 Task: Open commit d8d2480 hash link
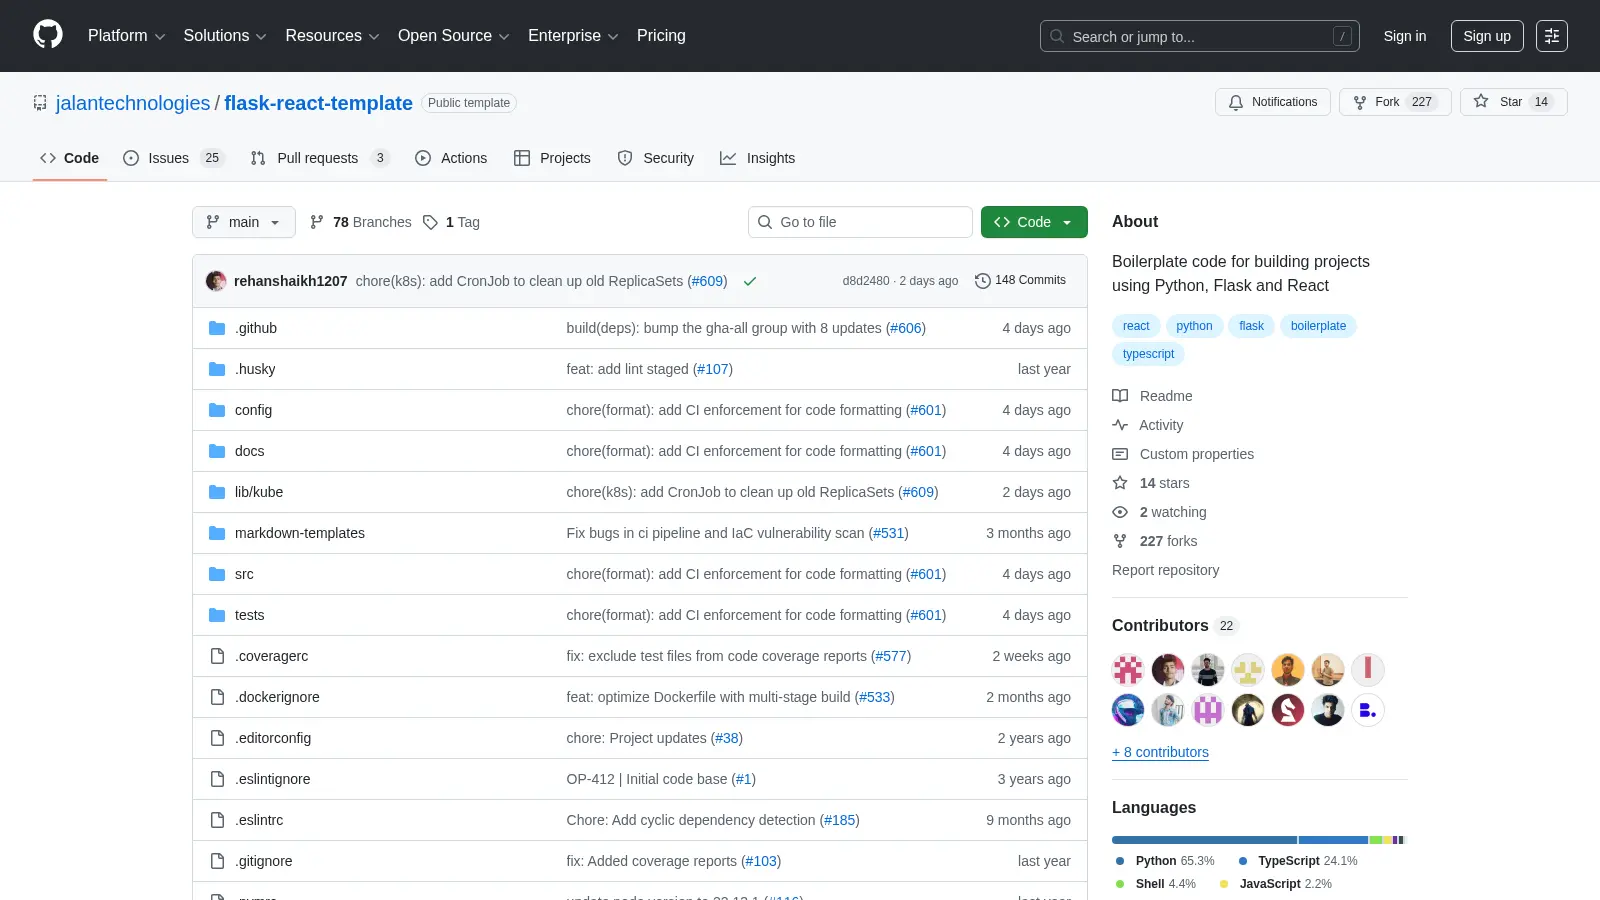coord(866,281)
